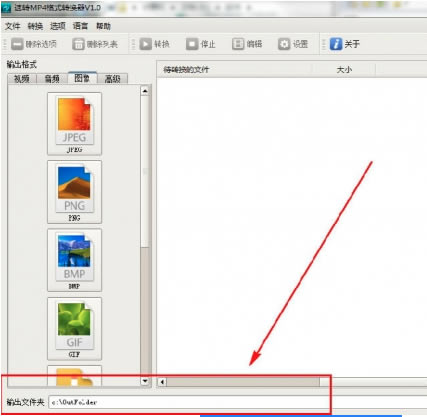The width and height of the screenshot is (427, 417).
Task: Click the Convert play icon in toolbar
Action: coord(145,44)
